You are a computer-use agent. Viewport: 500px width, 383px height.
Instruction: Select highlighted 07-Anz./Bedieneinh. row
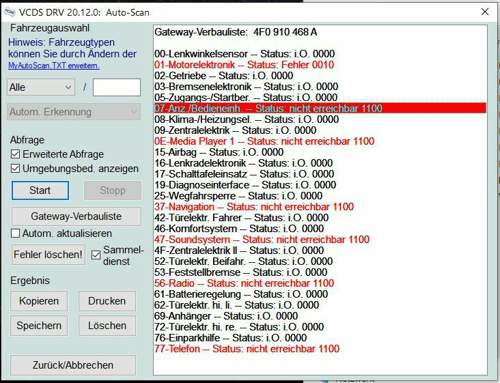click(320, 108)
